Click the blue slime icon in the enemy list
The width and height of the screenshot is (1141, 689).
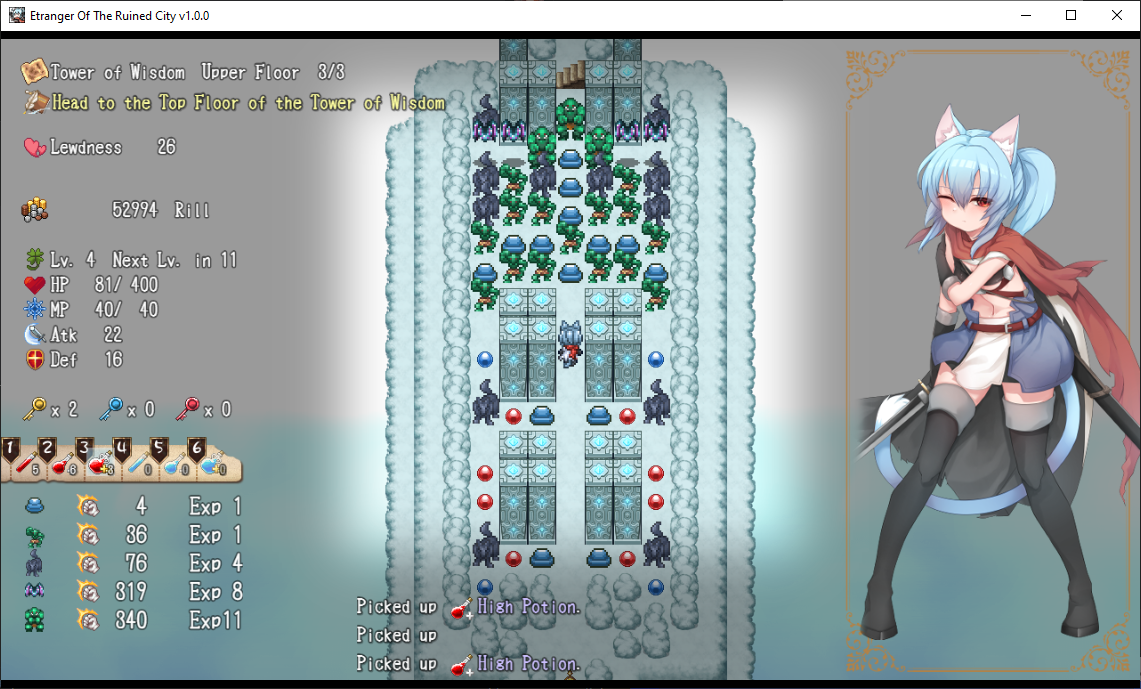point(34,506)
